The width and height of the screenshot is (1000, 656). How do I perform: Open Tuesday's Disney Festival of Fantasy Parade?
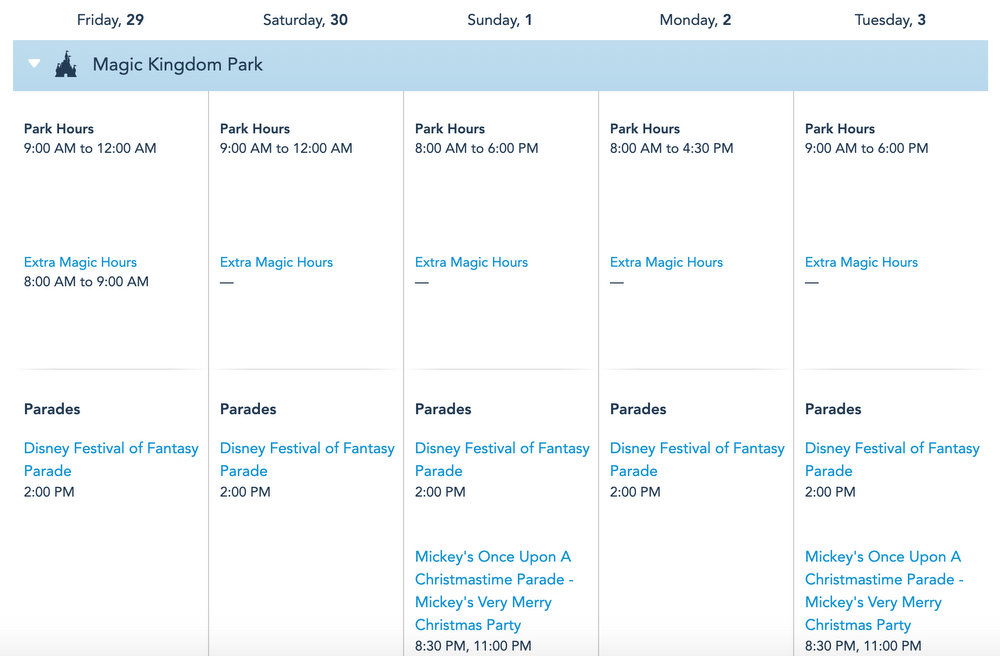(x=892, y=449)
